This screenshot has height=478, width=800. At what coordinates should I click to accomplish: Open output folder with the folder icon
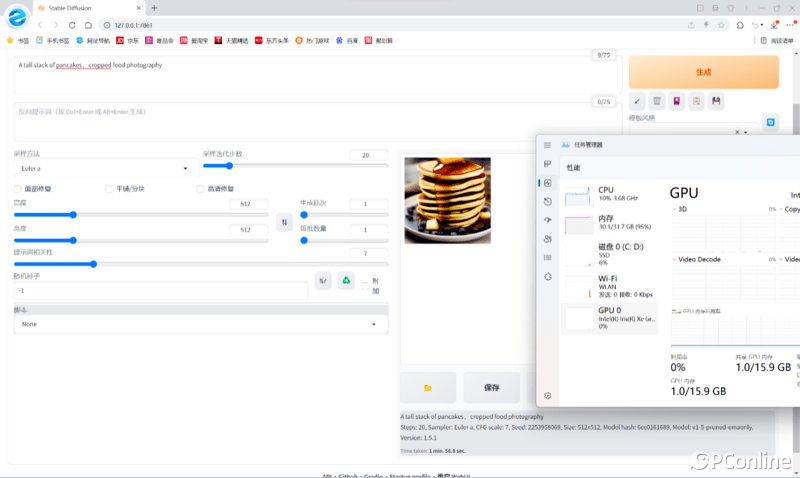428,387
